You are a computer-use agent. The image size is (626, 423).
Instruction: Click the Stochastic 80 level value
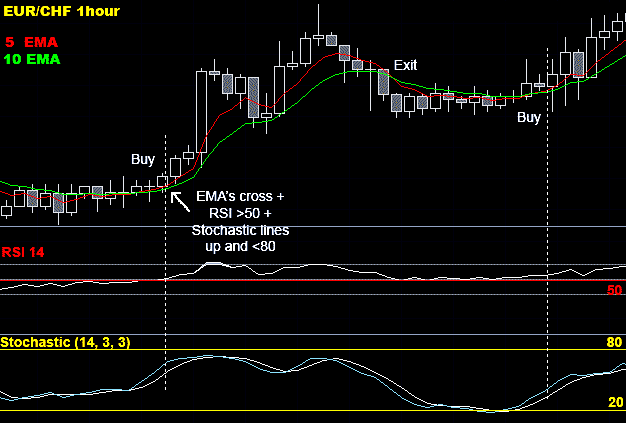tap(614, 342)
